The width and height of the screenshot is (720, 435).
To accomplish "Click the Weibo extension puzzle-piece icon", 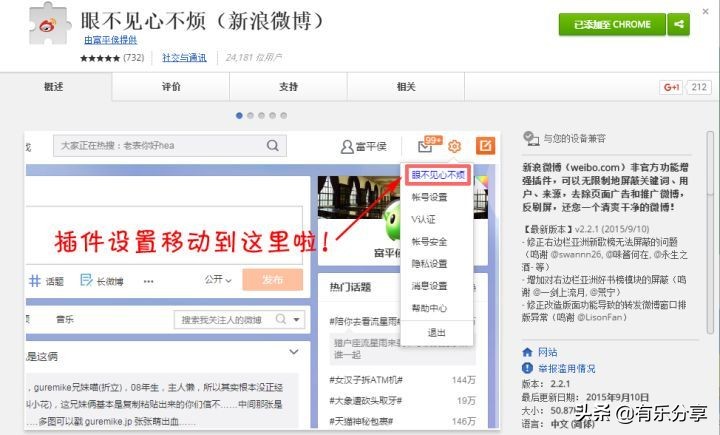I will coord(50,24).
